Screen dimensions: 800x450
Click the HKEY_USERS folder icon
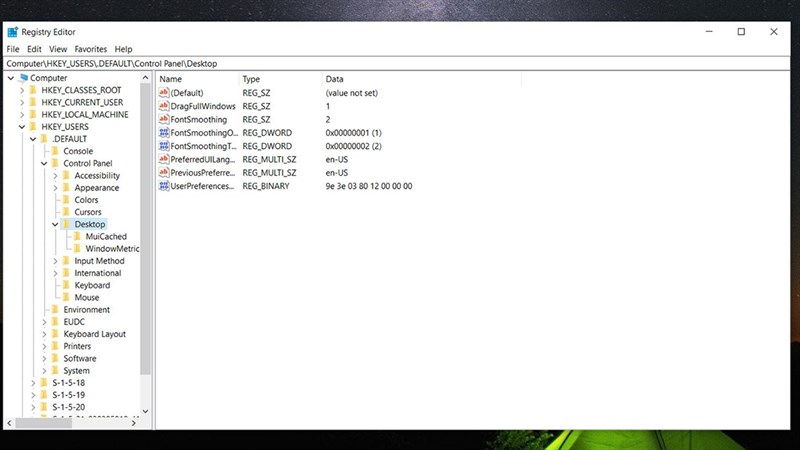coord(33,127)
